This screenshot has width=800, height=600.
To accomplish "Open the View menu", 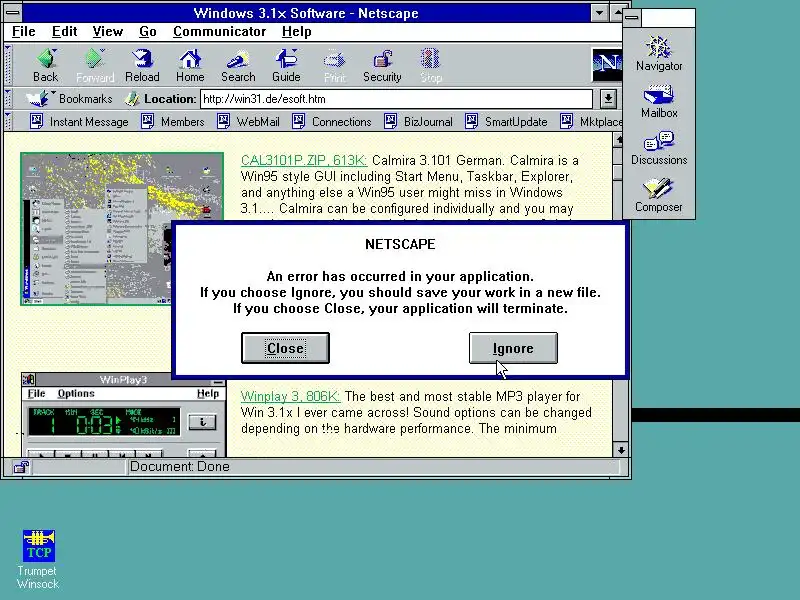I will pos(108,32).
